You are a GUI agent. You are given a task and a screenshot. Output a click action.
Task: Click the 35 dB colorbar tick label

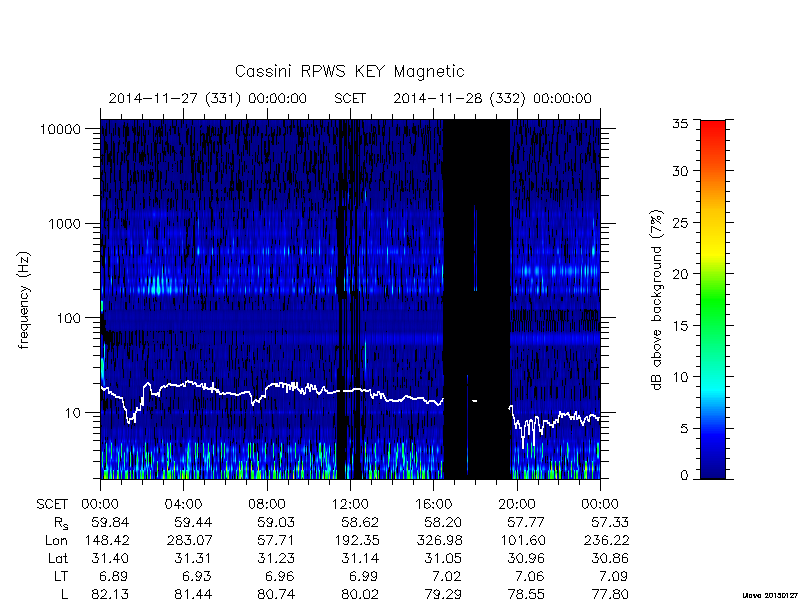click(680, 124)
